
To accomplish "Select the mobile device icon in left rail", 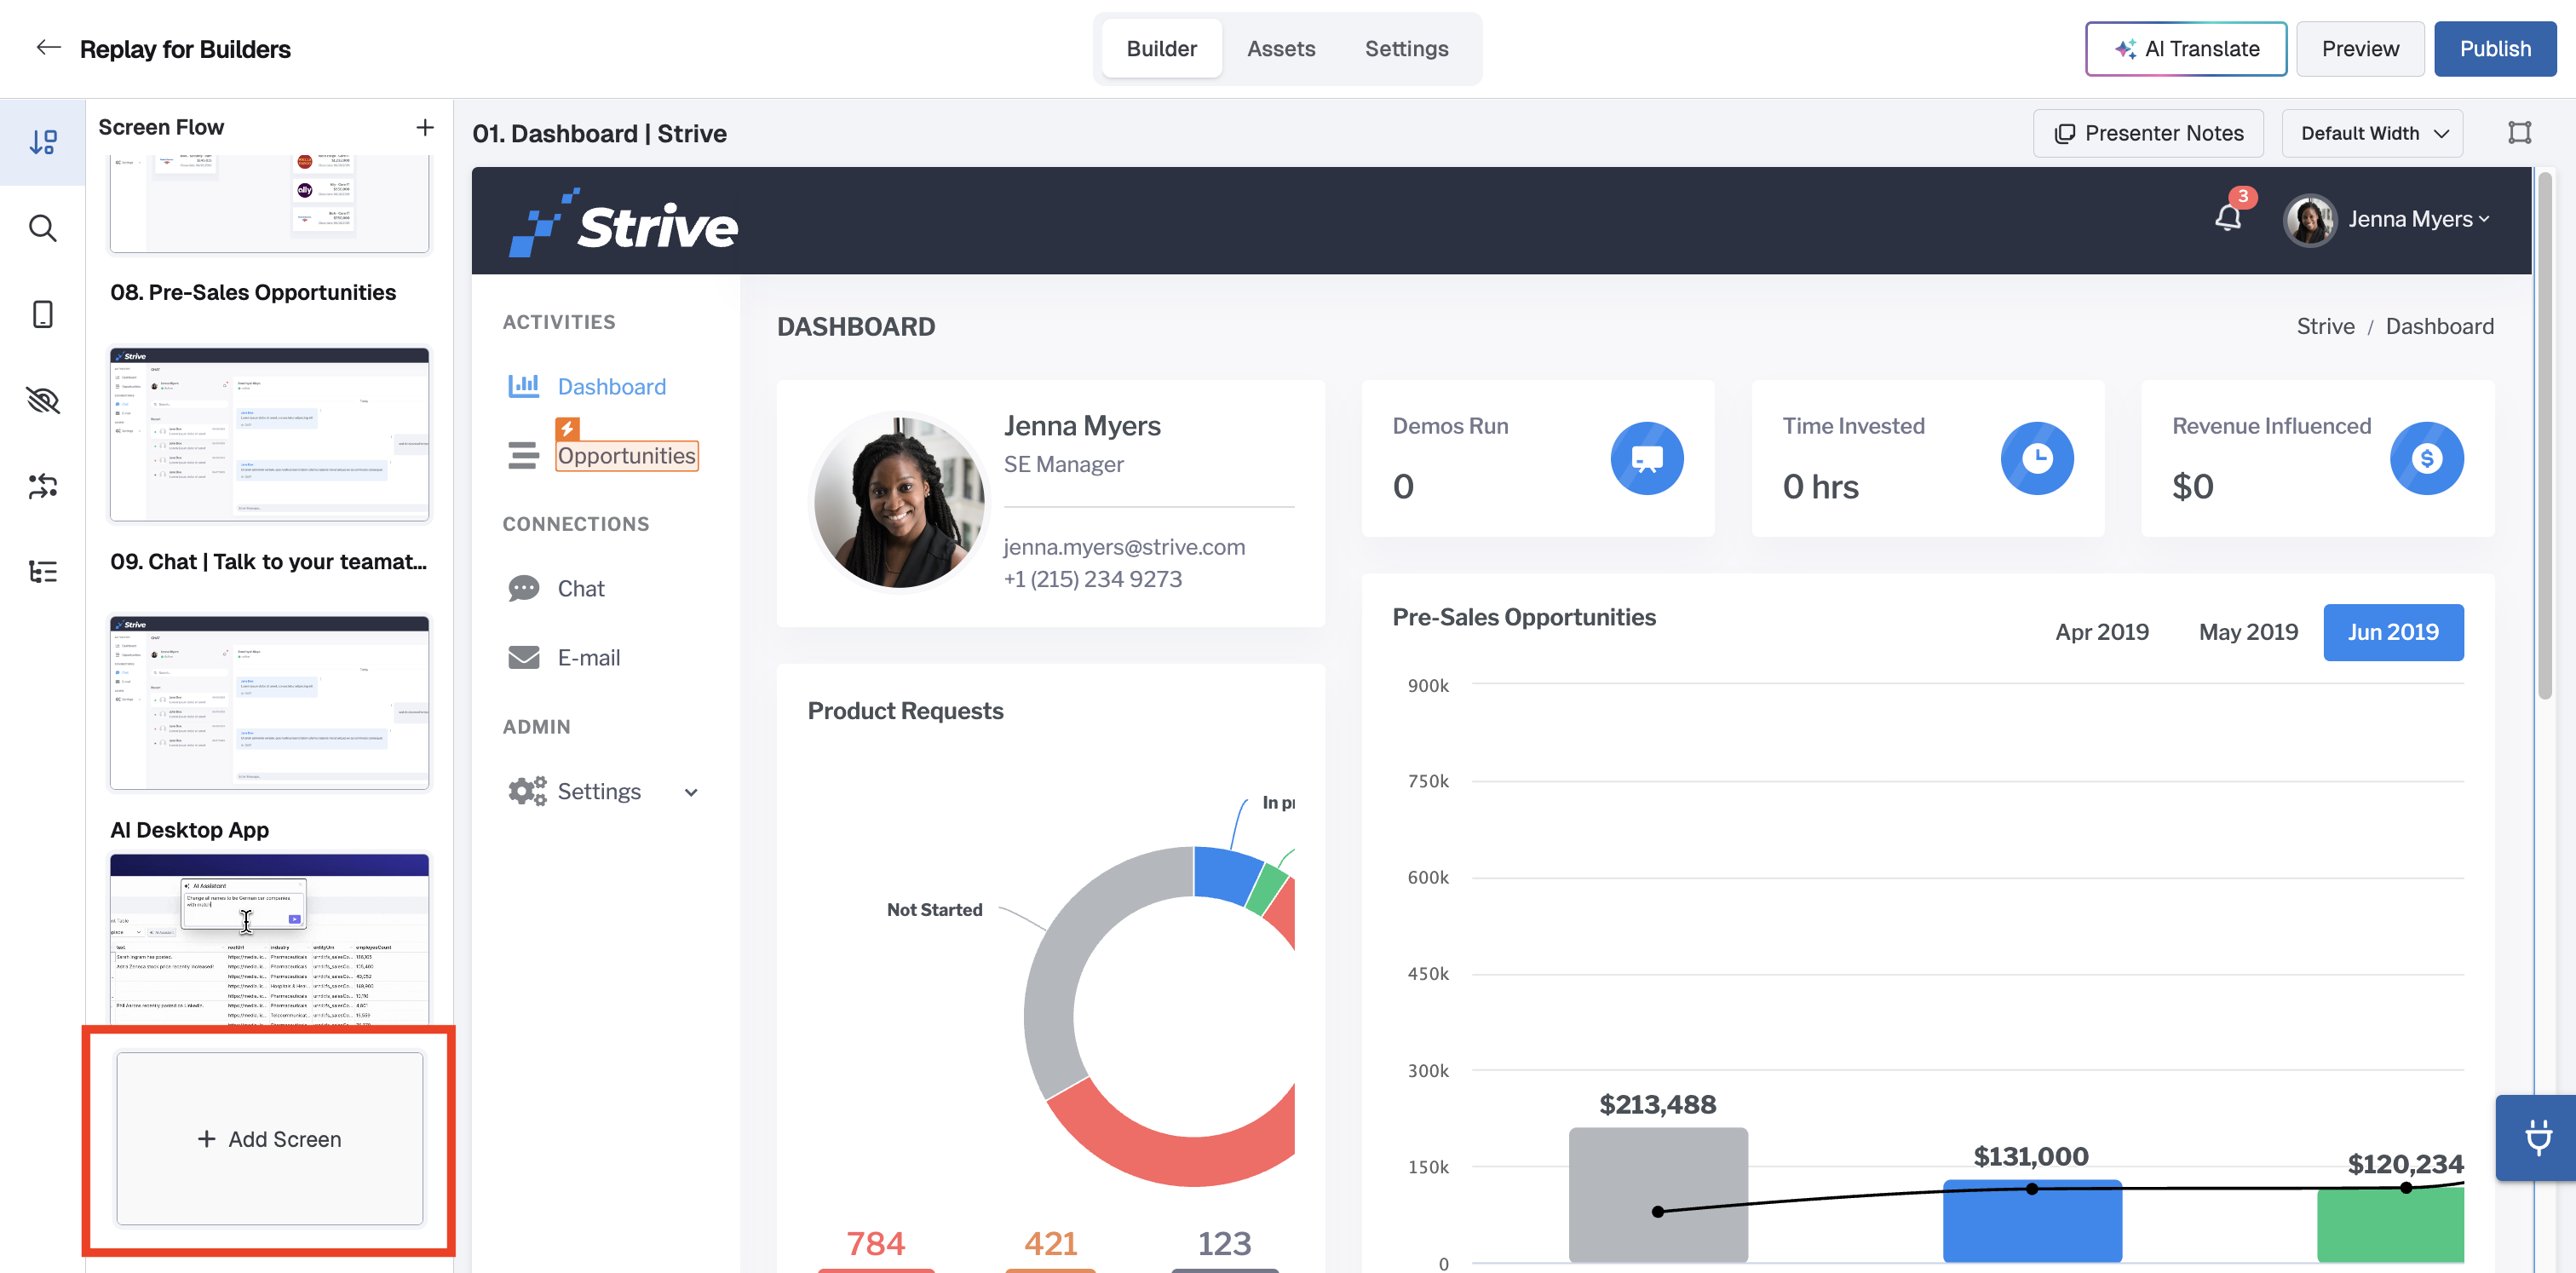I will (43, 314).
